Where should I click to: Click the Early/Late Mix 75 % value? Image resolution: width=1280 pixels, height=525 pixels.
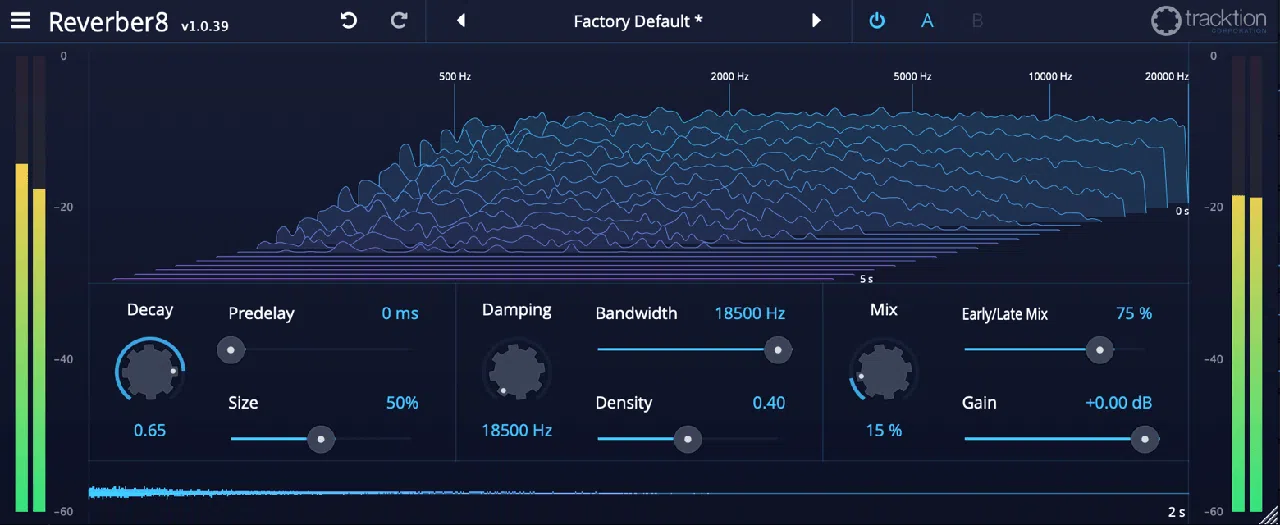tap(1134, 313)
